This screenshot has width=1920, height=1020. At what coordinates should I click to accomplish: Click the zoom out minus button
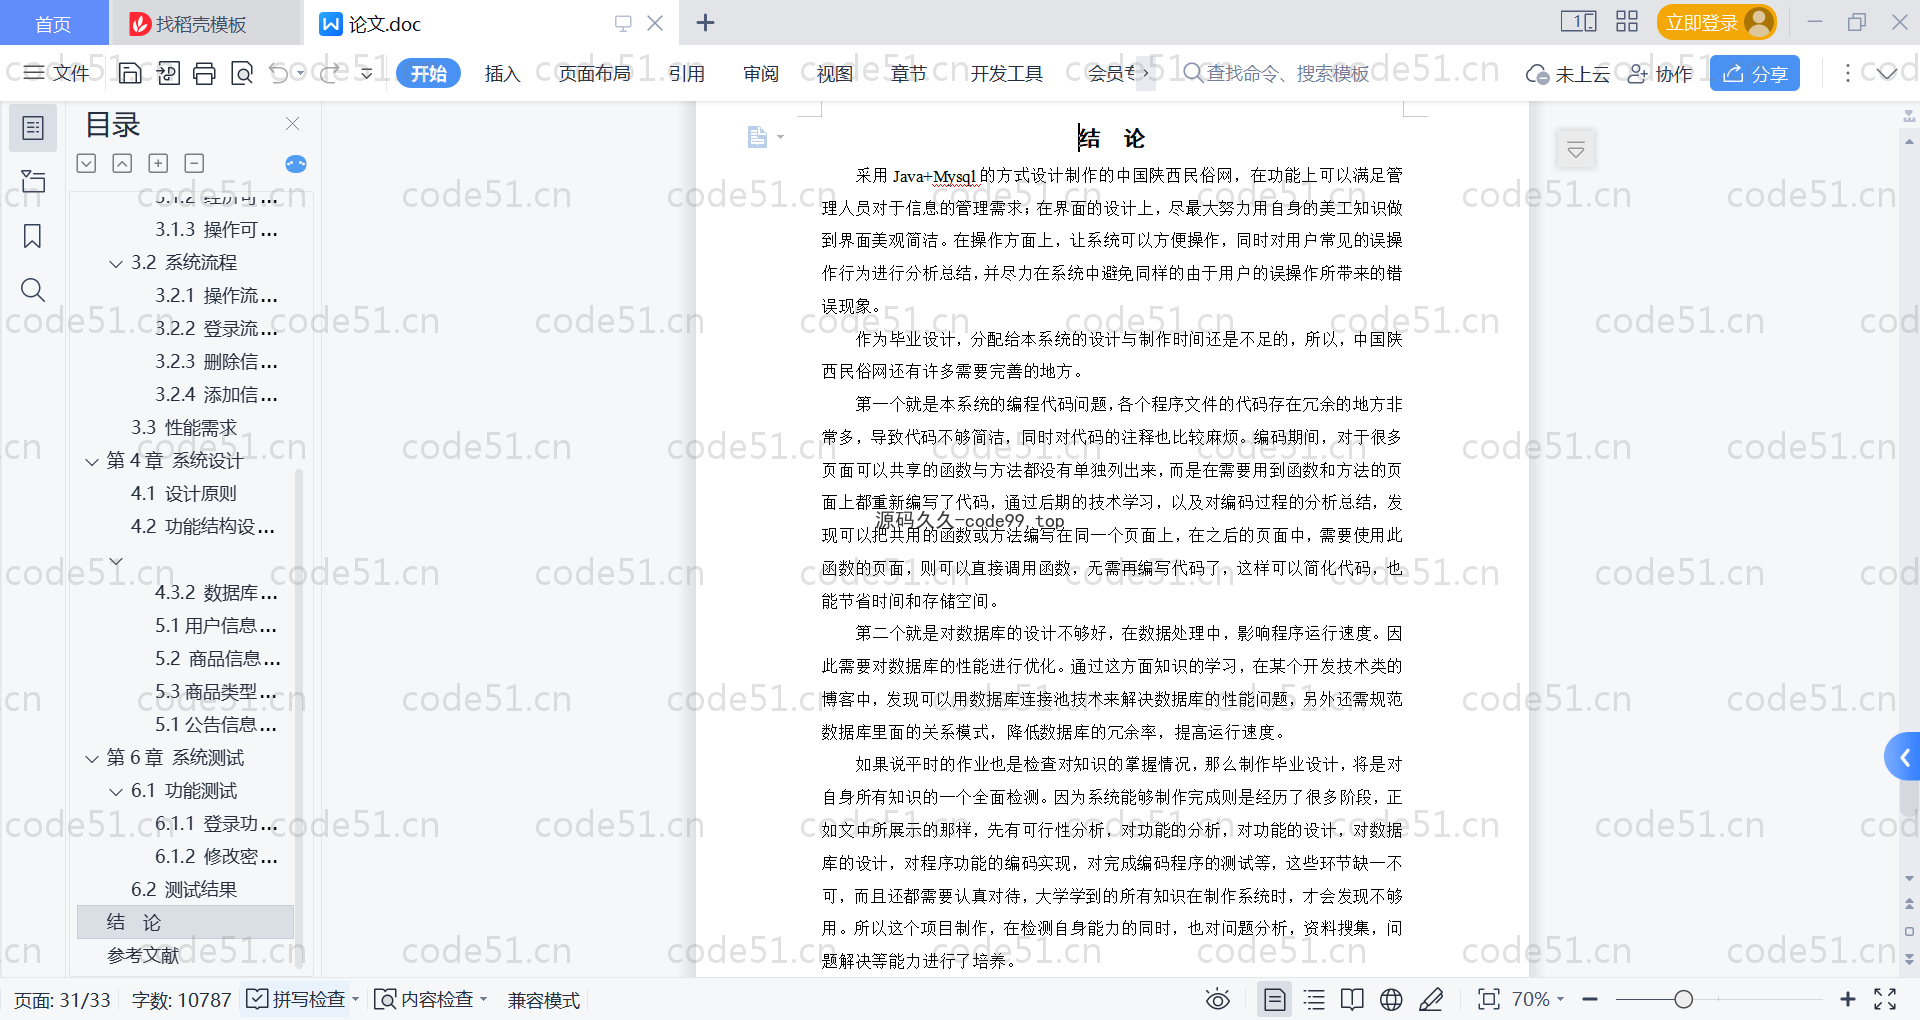tap(1591, 999)
